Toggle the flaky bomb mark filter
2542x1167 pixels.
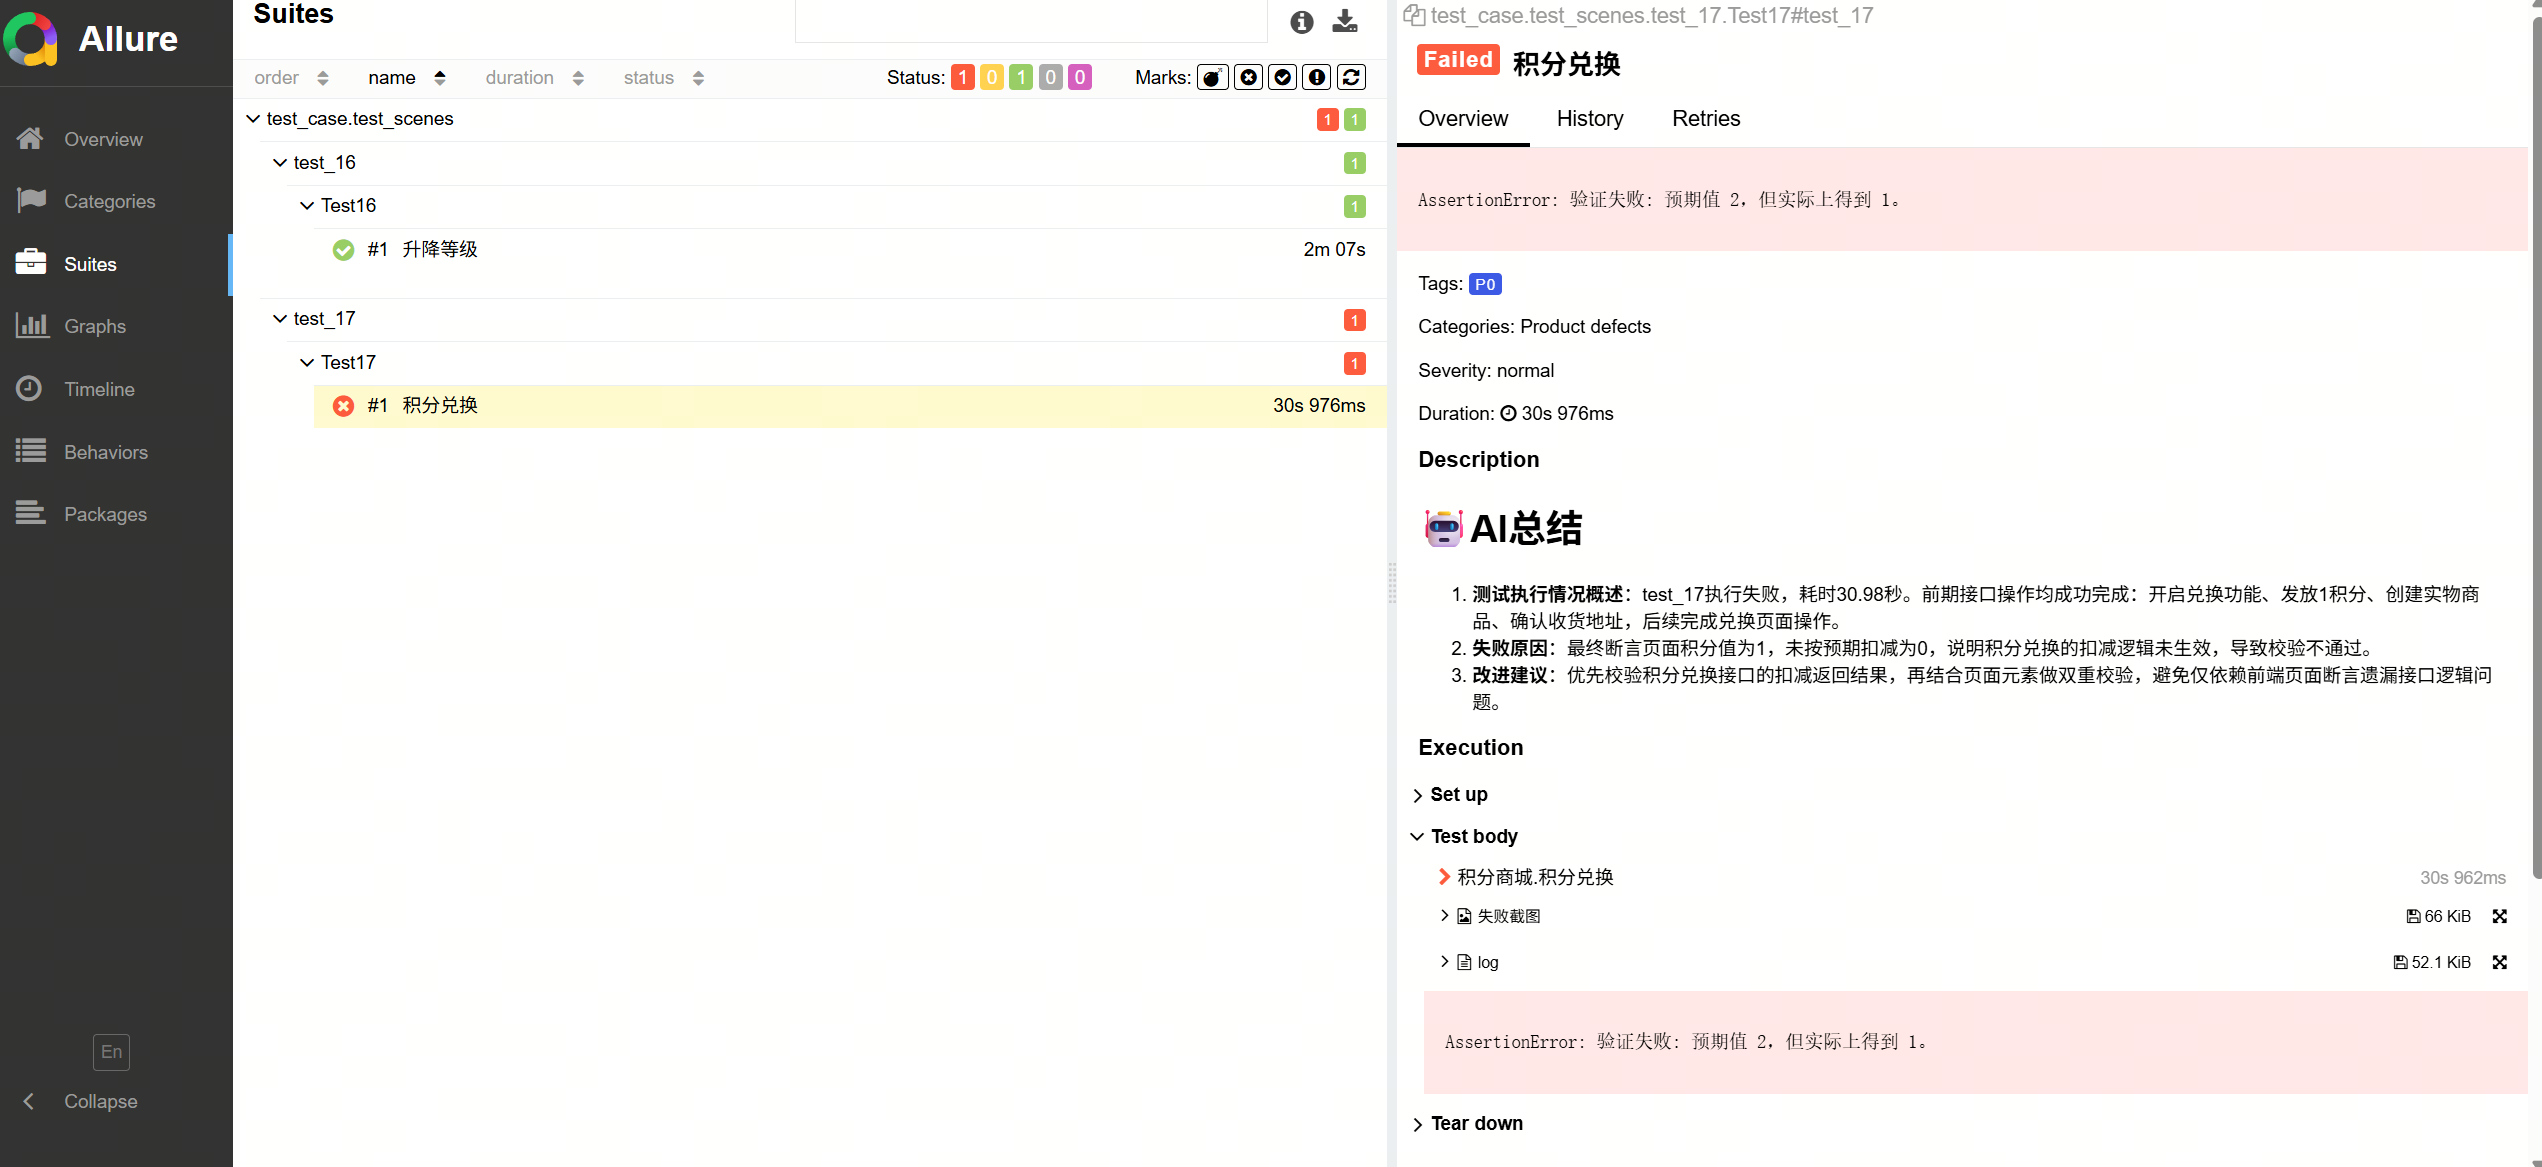click(x=1213, y=77)
